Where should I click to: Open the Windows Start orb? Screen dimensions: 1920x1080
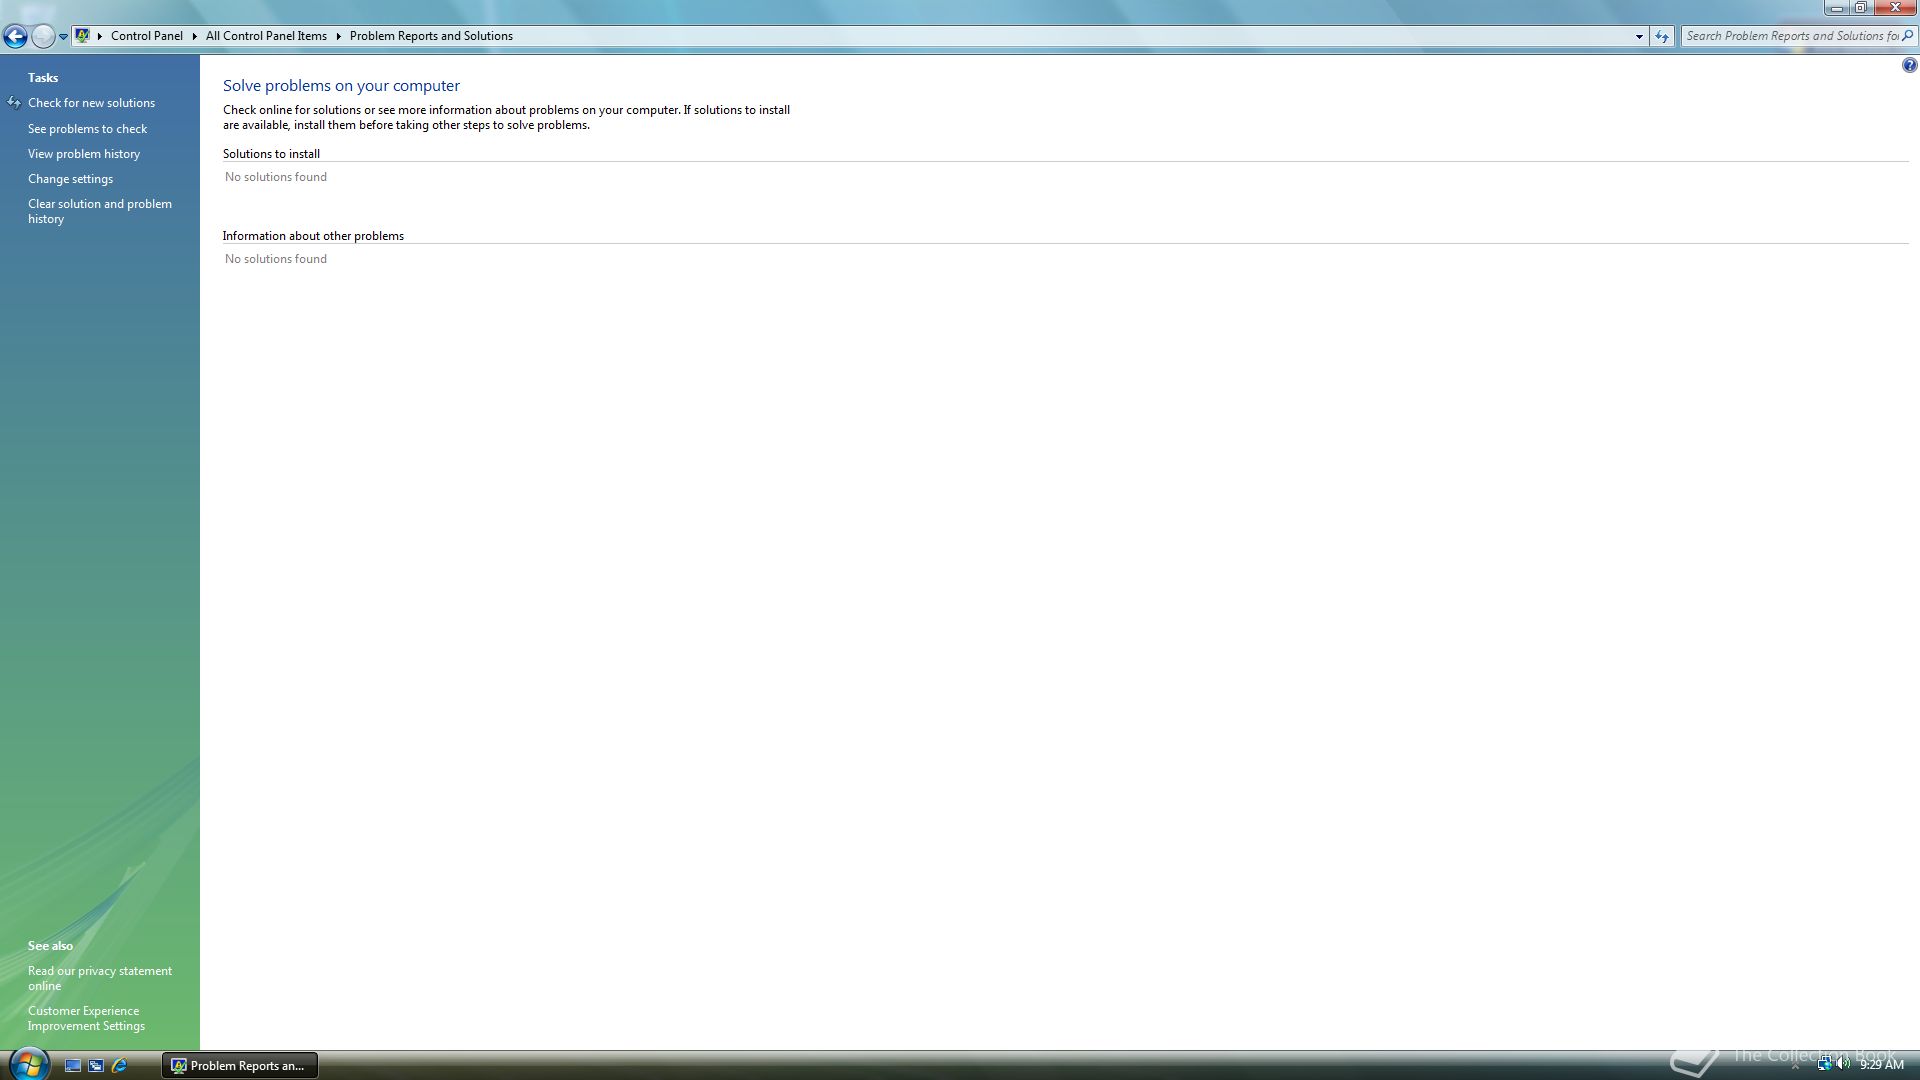28,1064
